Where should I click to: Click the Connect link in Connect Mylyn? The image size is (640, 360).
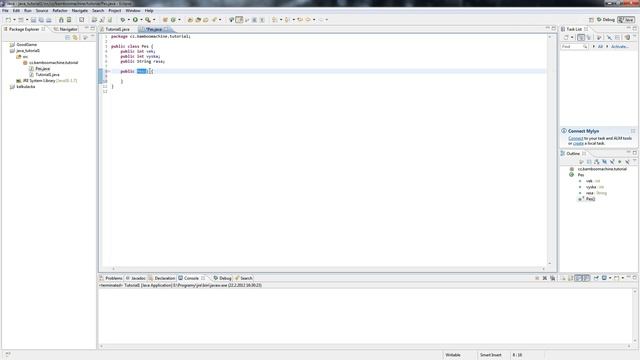pyautogui.click(x=576, y=138)
